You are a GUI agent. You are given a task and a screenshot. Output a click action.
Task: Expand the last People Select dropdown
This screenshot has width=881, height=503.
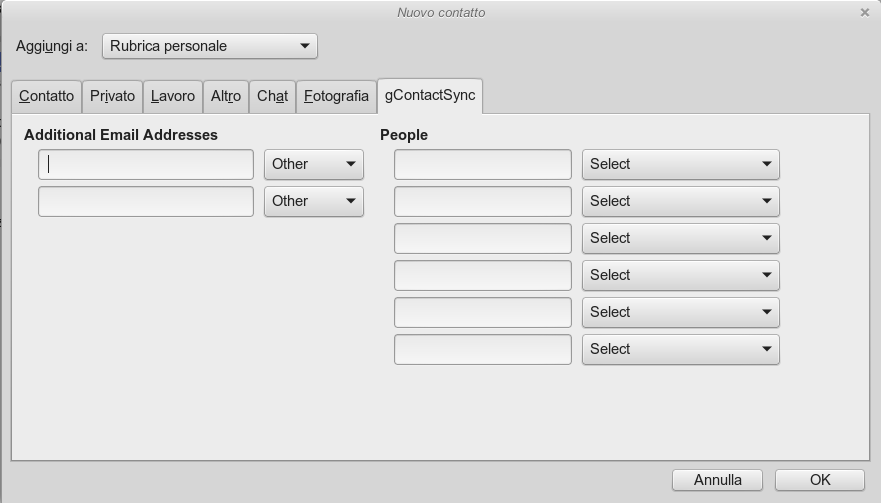(x=681, y=350)
